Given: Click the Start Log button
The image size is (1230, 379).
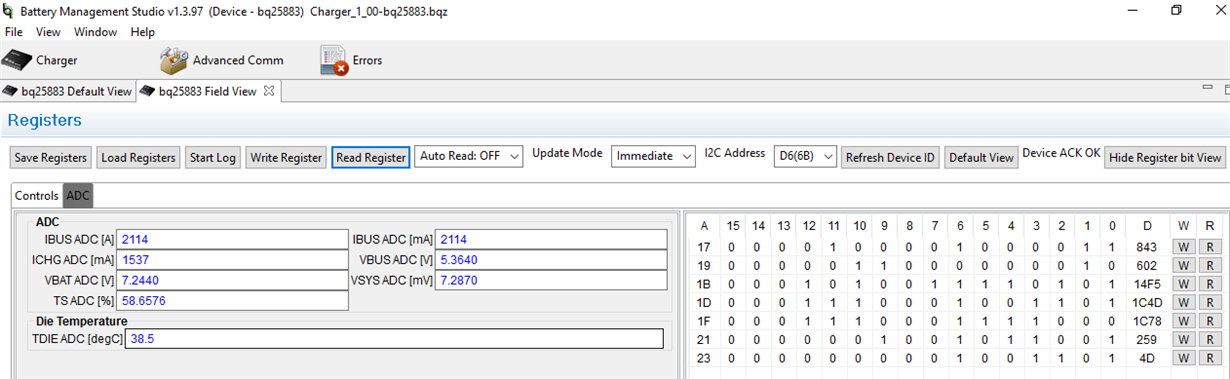Looking at the screenshot, I should 213,157.
